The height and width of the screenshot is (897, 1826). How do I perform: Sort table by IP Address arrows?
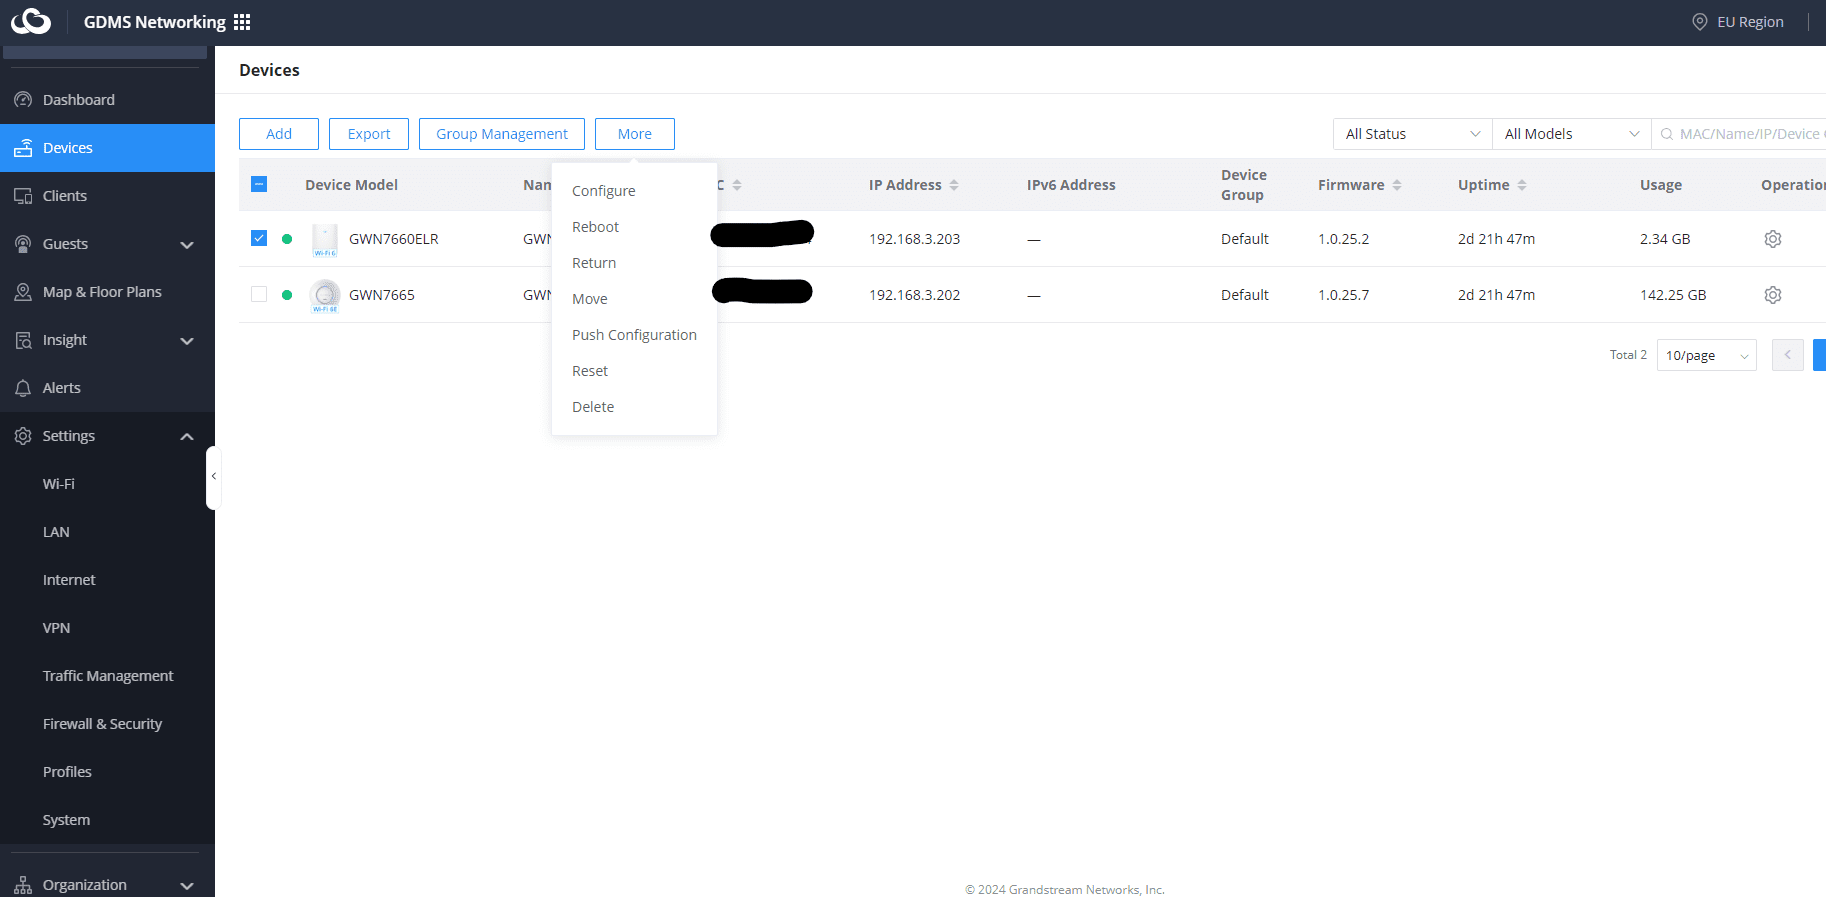coord(954,185)
